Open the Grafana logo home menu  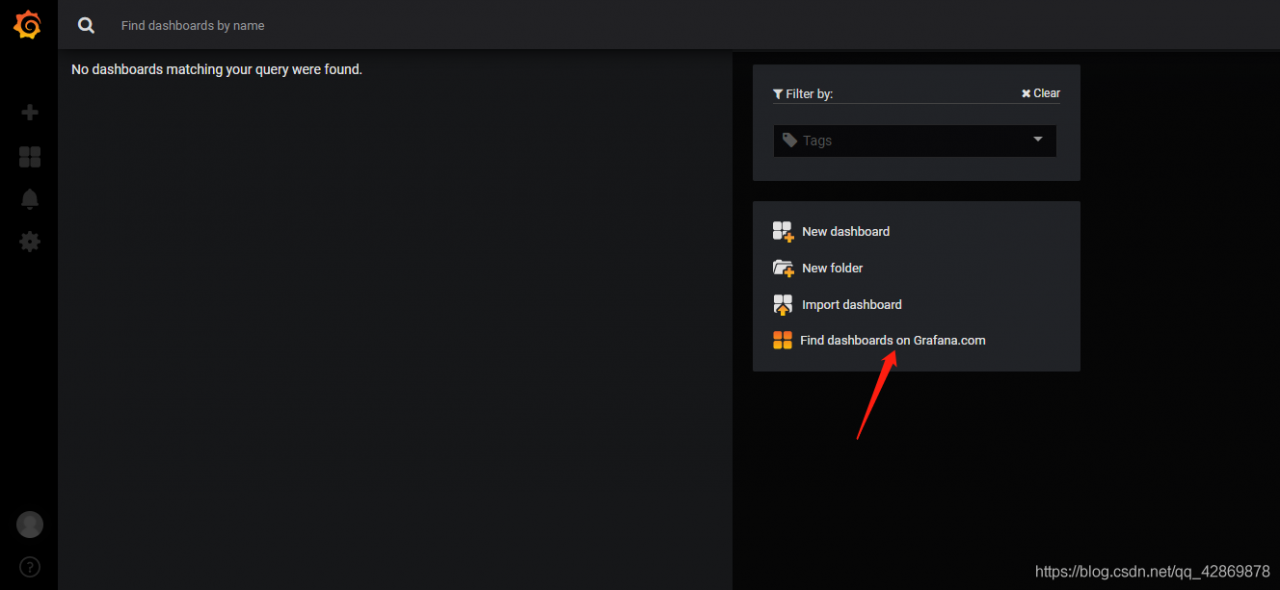[28, 25]
